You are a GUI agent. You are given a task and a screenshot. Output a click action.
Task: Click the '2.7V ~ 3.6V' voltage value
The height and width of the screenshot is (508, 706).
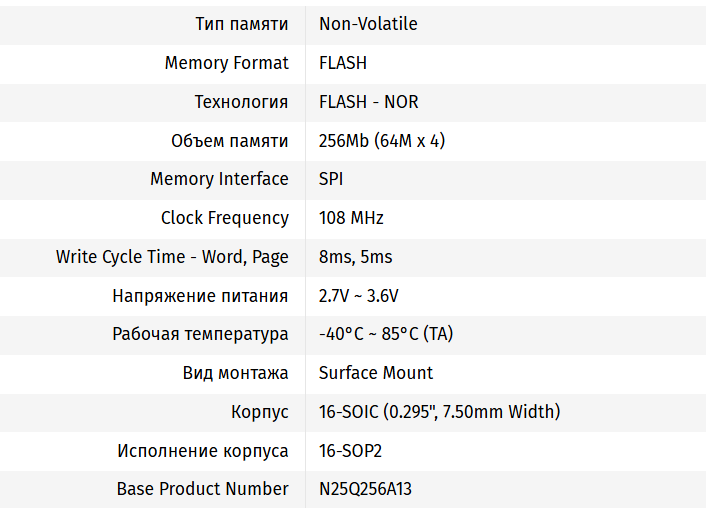[359, 296]
